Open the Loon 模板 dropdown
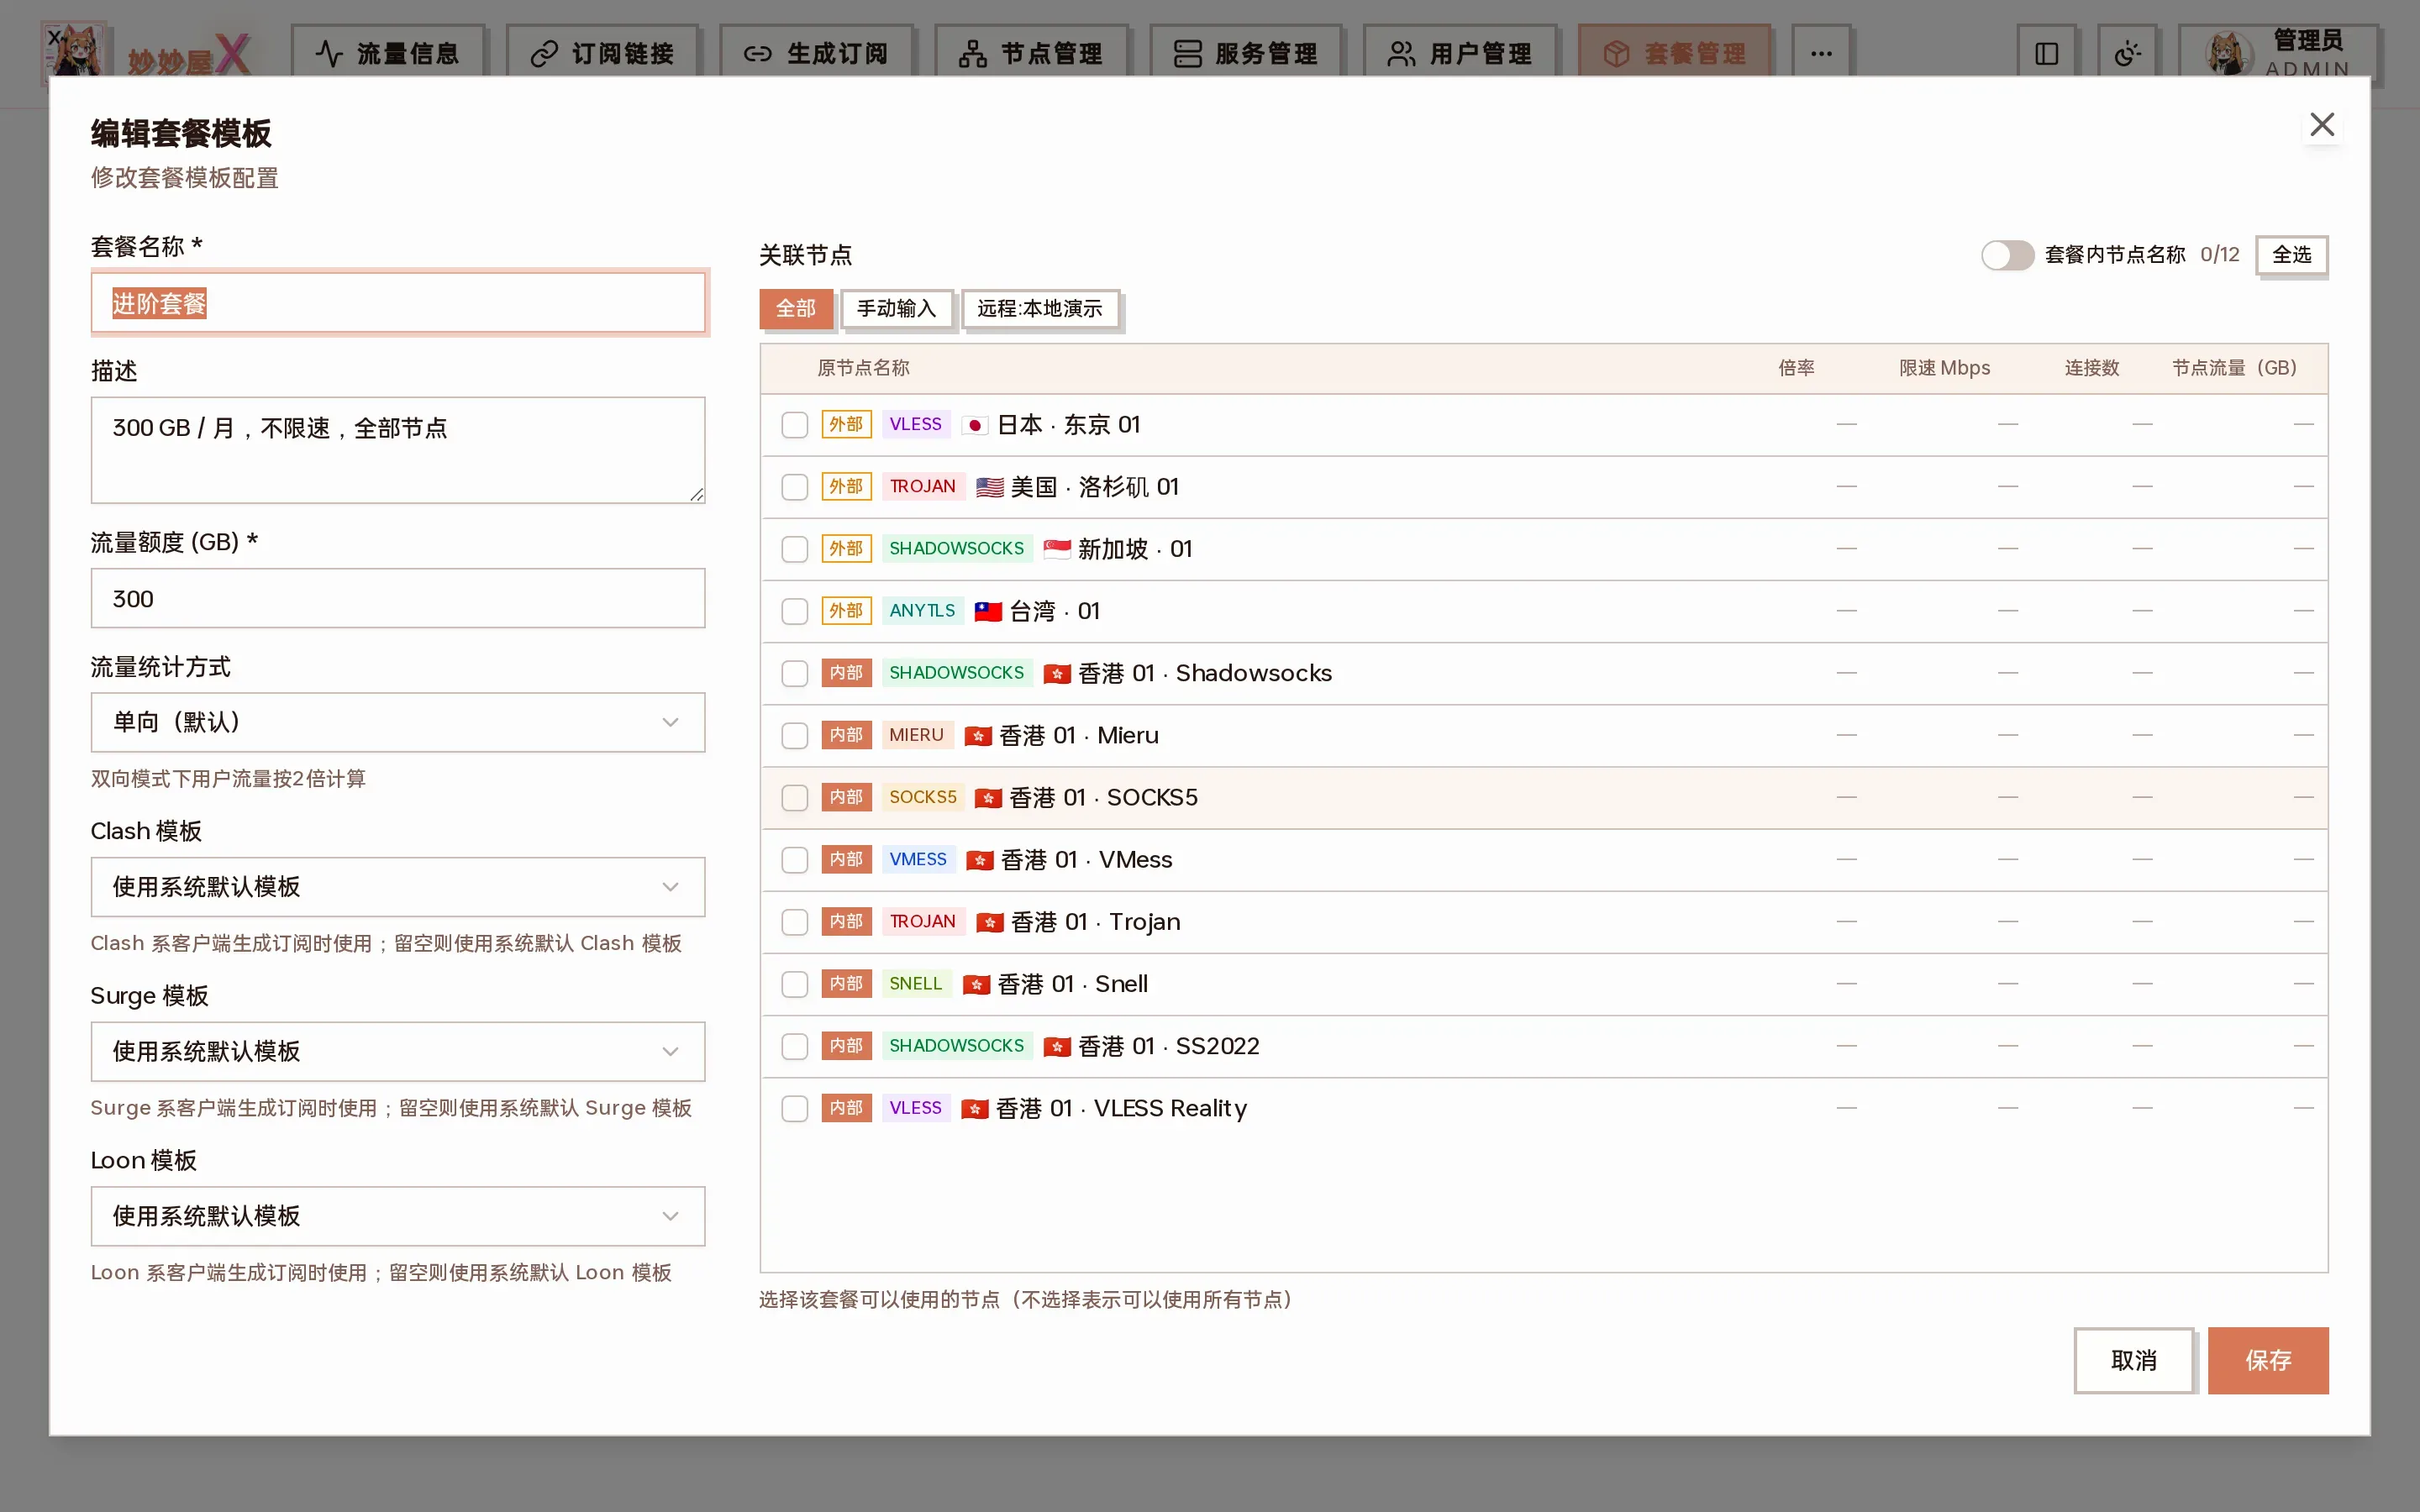This screenshot has height=1512, width=2420. pos(398,1216)
